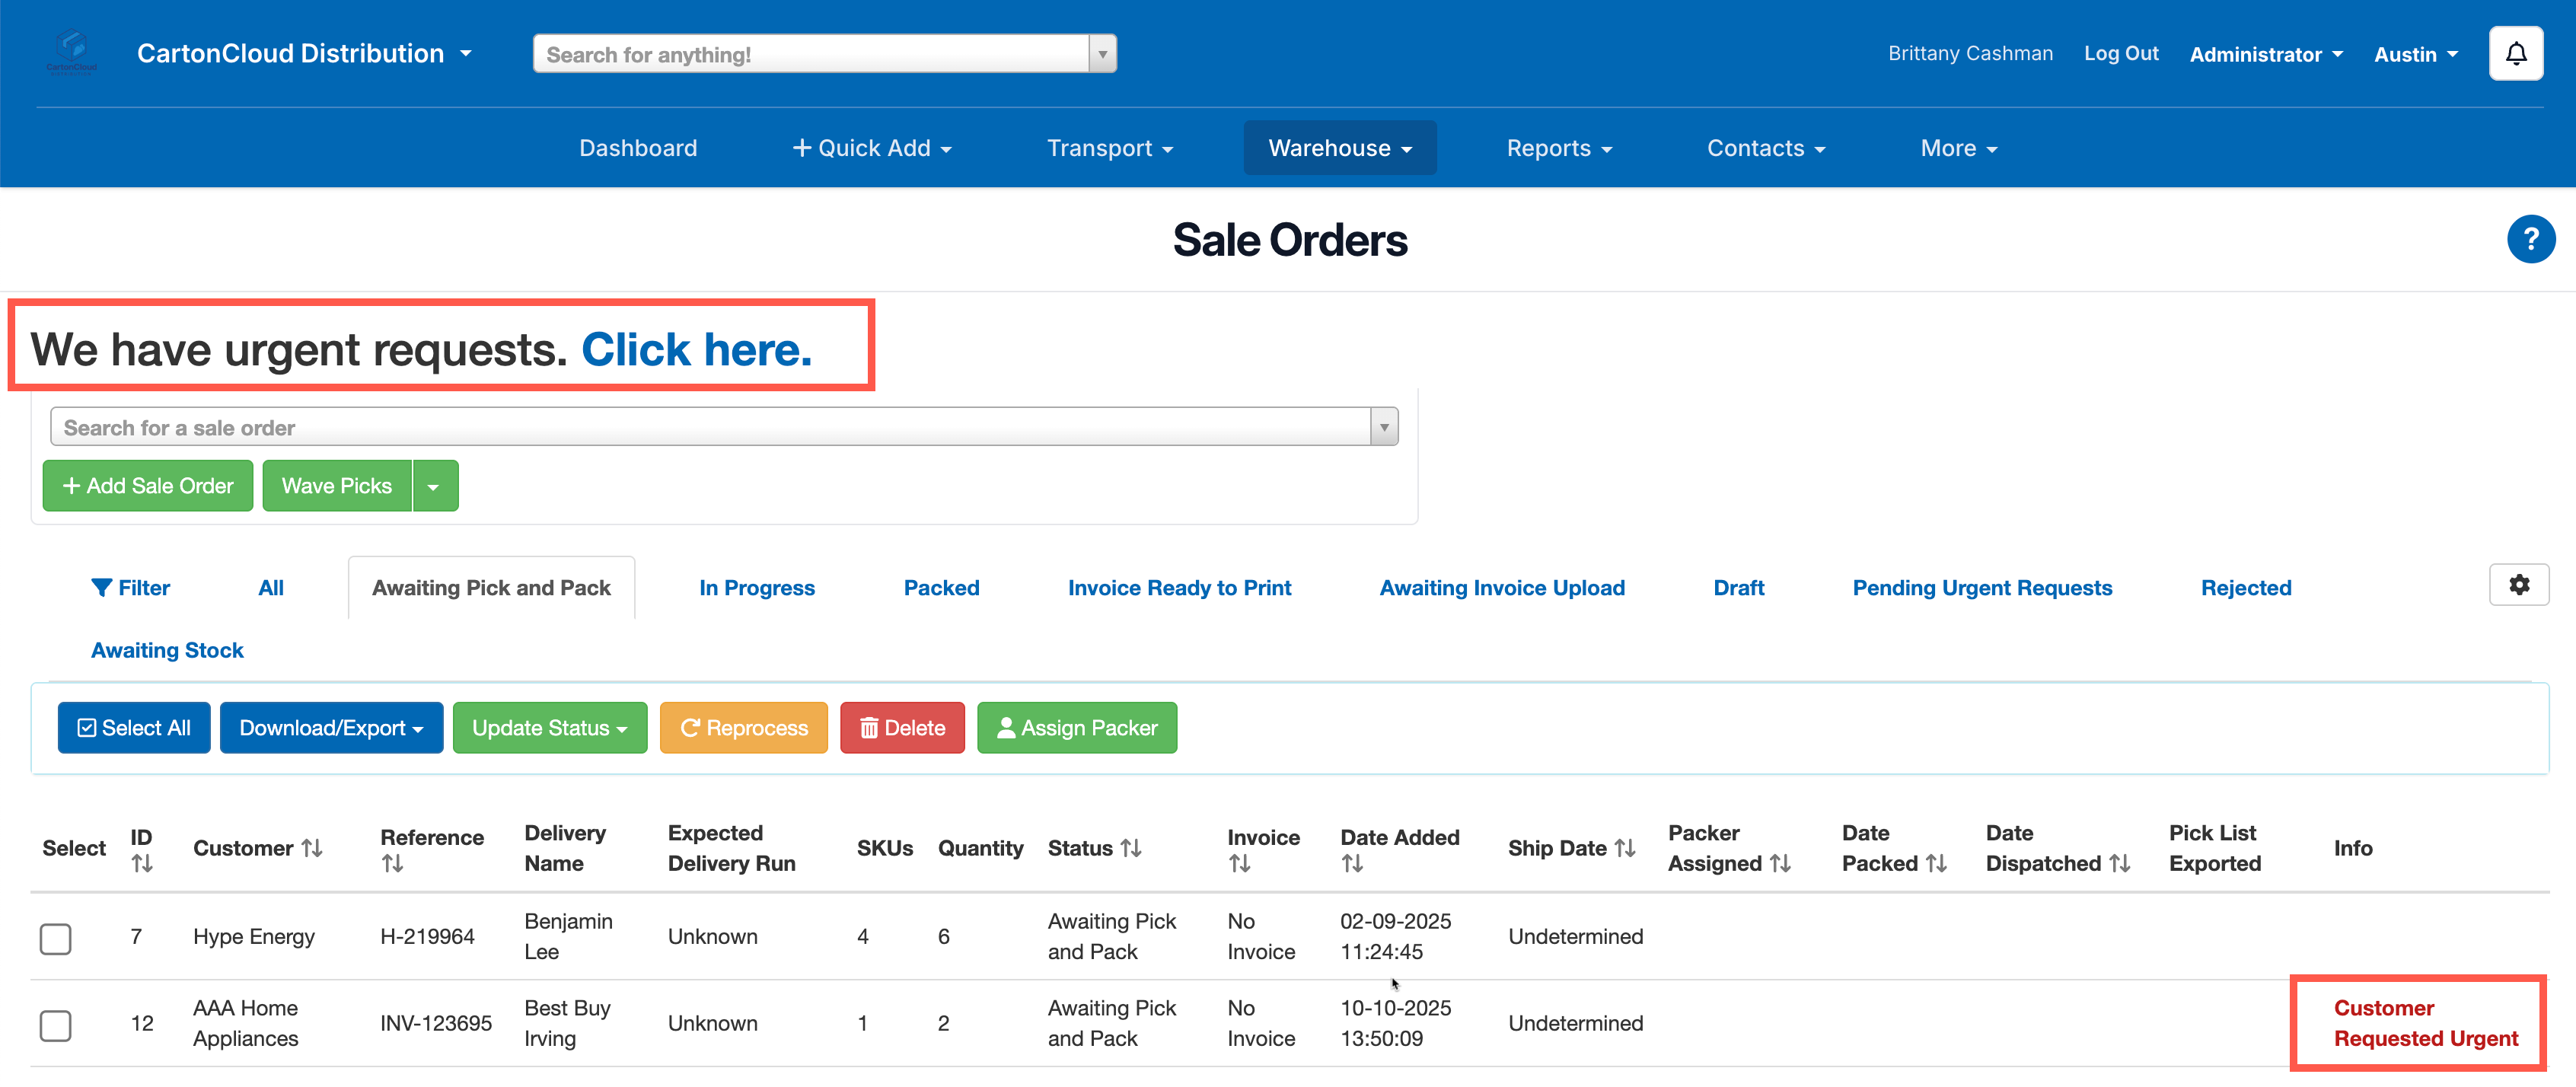This screenshot has height=1087, width=2576.
Task: Follow the urgent requests Click here link
Action: [696, 350]
